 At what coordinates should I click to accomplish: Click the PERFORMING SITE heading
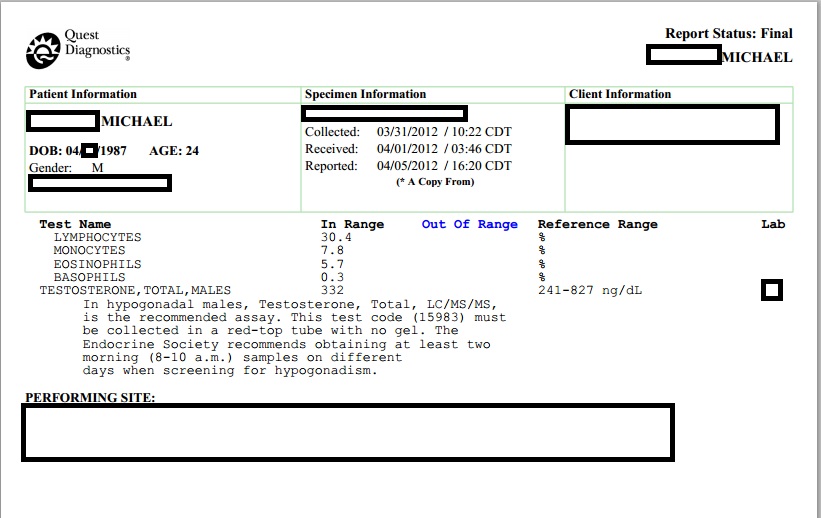(90, 397)
